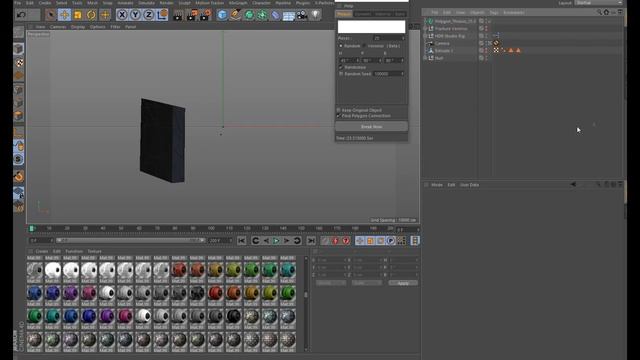
Task: Click the timeline frame range slider
Action: [130, 240]
